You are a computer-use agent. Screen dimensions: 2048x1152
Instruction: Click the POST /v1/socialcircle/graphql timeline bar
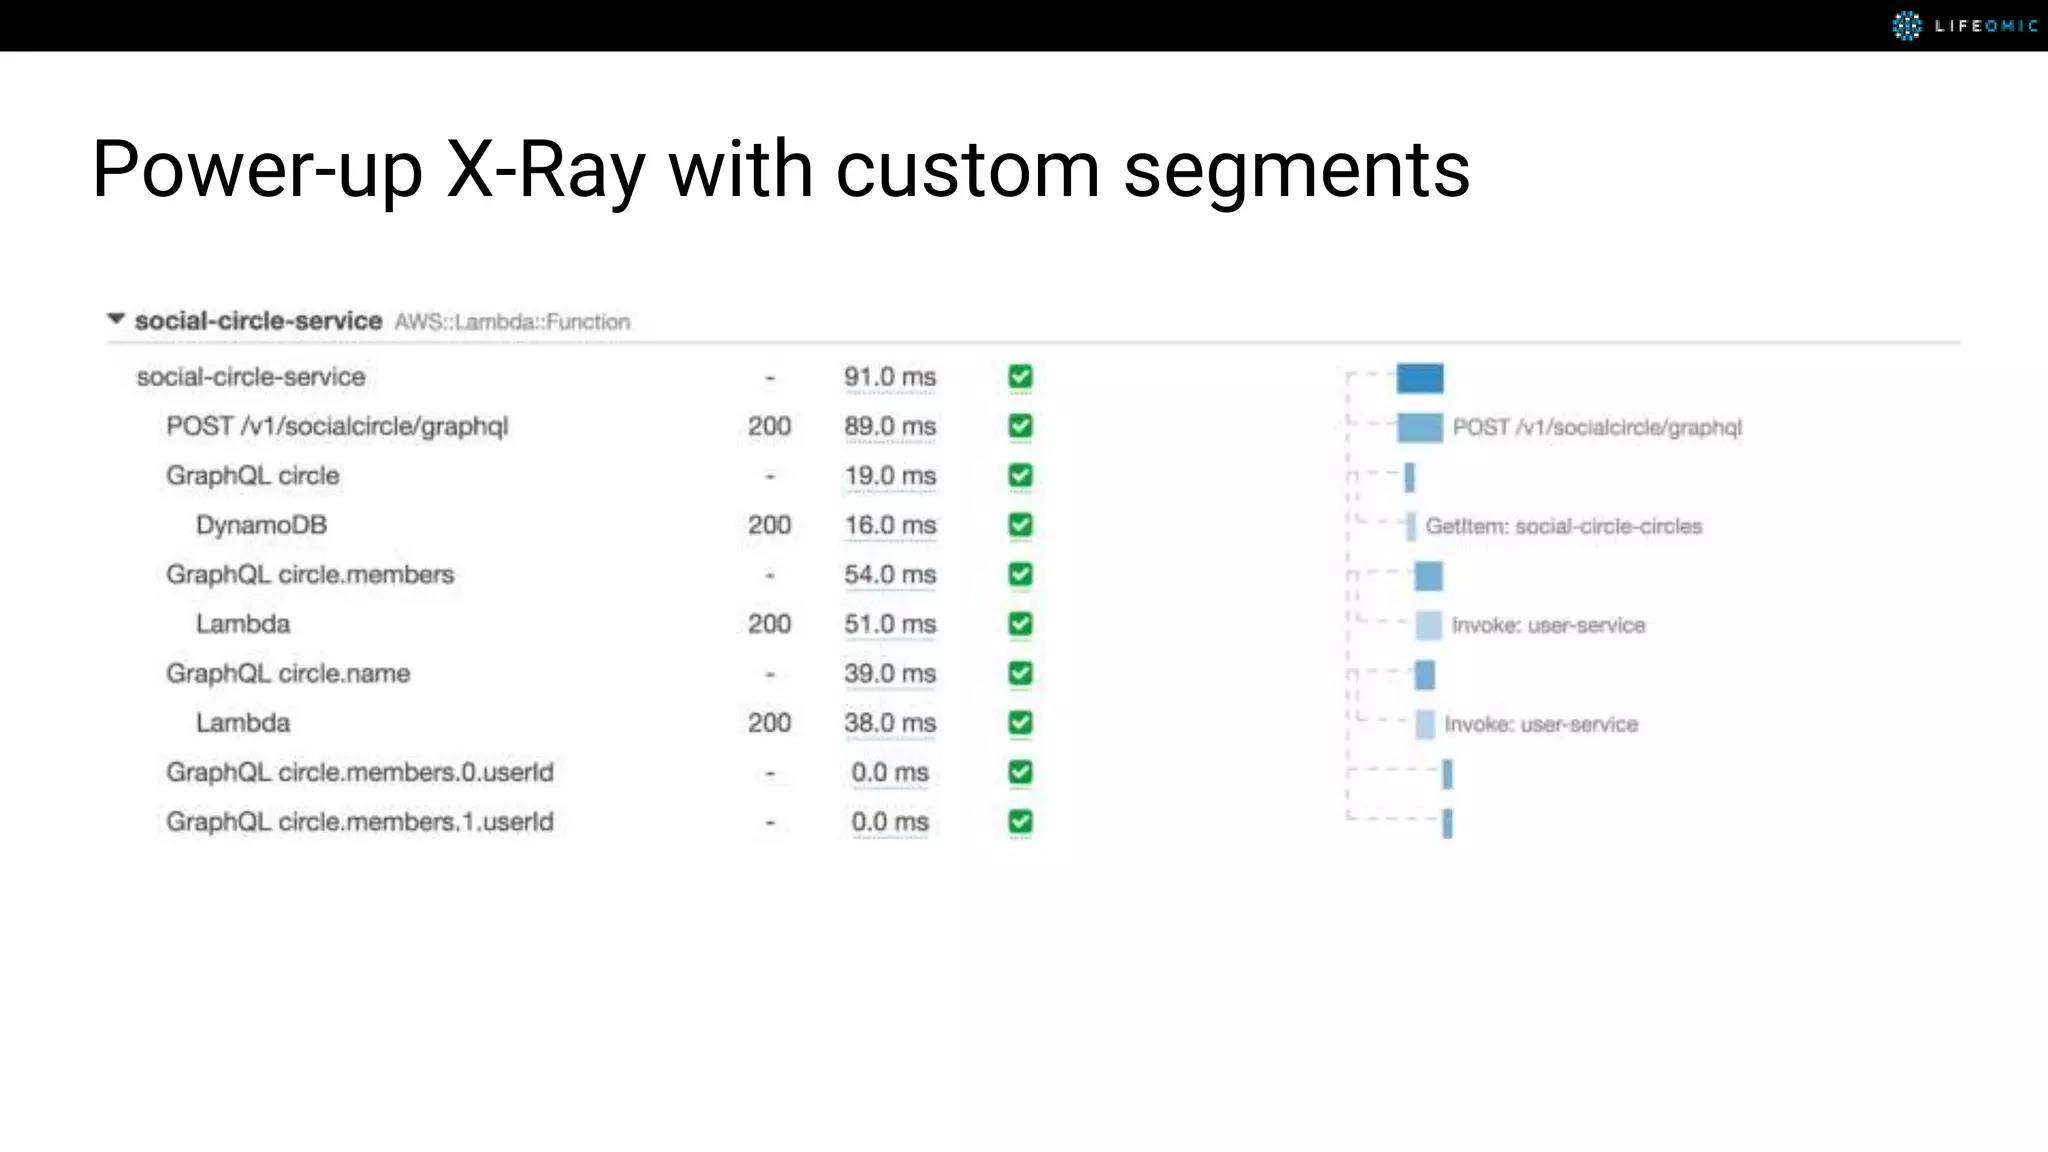coord(1419,428)
